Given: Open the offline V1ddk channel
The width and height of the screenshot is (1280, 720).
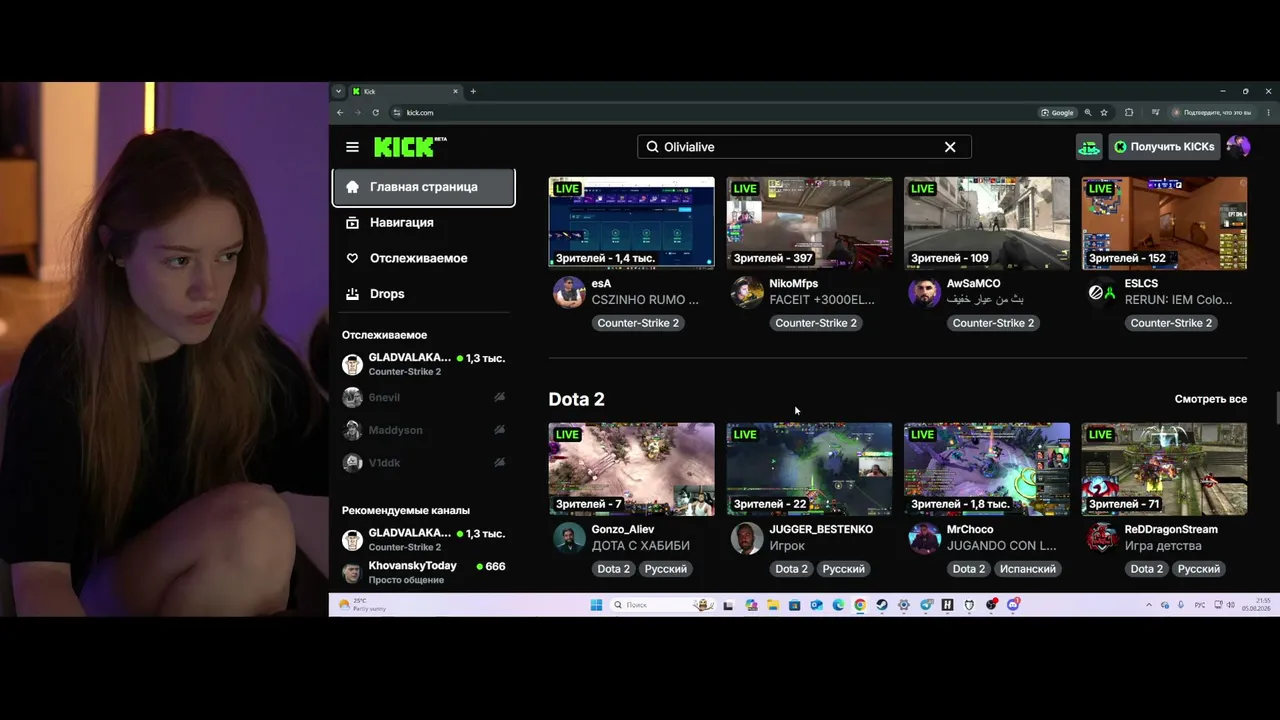Looking at the screenshot, I should [423, 463].
